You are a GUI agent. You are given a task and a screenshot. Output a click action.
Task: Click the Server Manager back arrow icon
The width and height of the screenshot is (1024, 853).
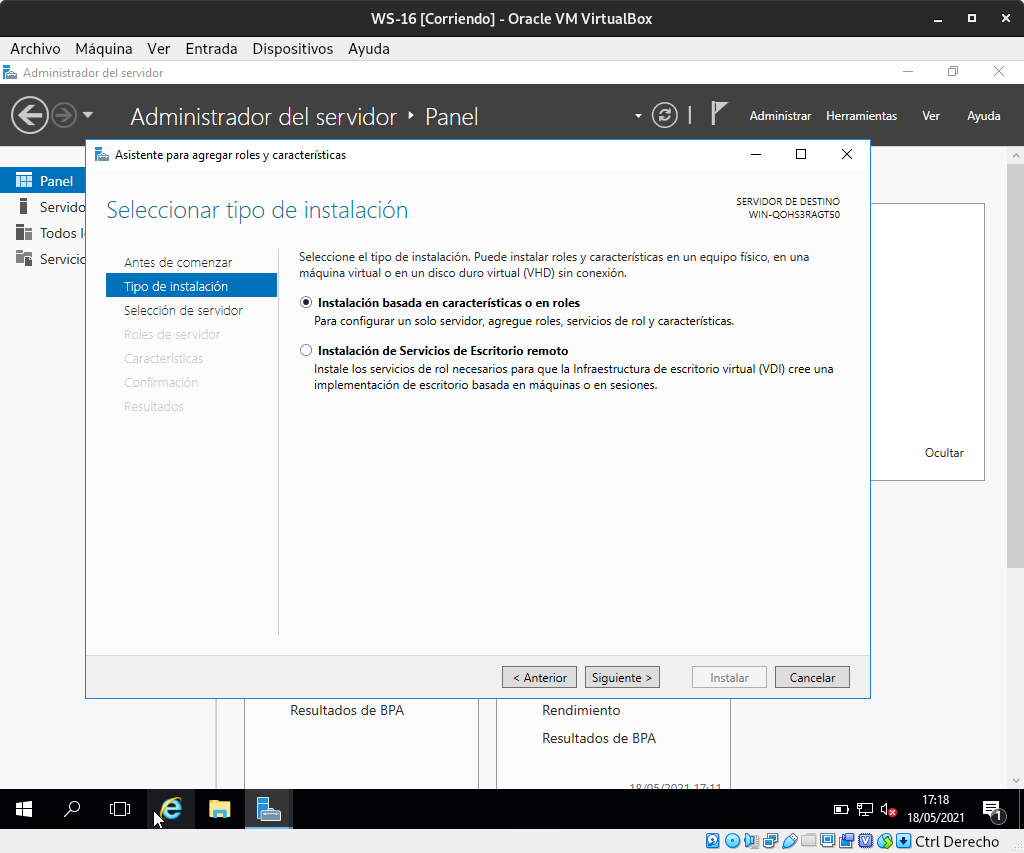(x=30, y=116)
